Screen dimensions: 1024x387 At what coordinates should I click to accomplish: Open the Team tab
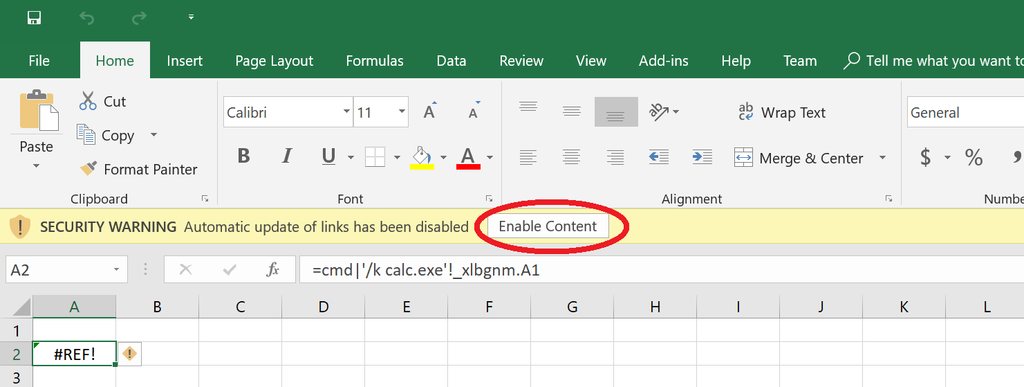click(x=800, y=61)
